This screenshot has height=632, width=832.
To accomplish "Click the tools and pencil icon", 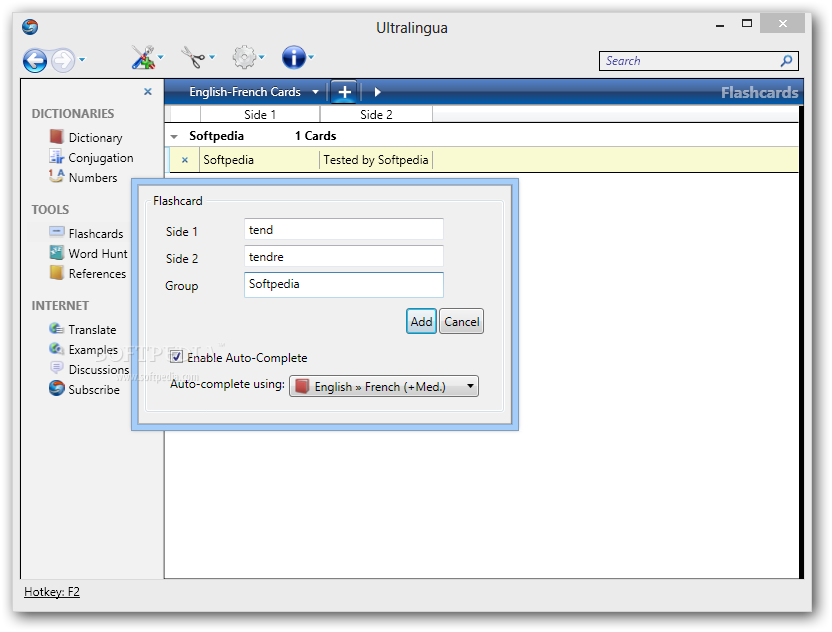I will [x=142, y=57].
